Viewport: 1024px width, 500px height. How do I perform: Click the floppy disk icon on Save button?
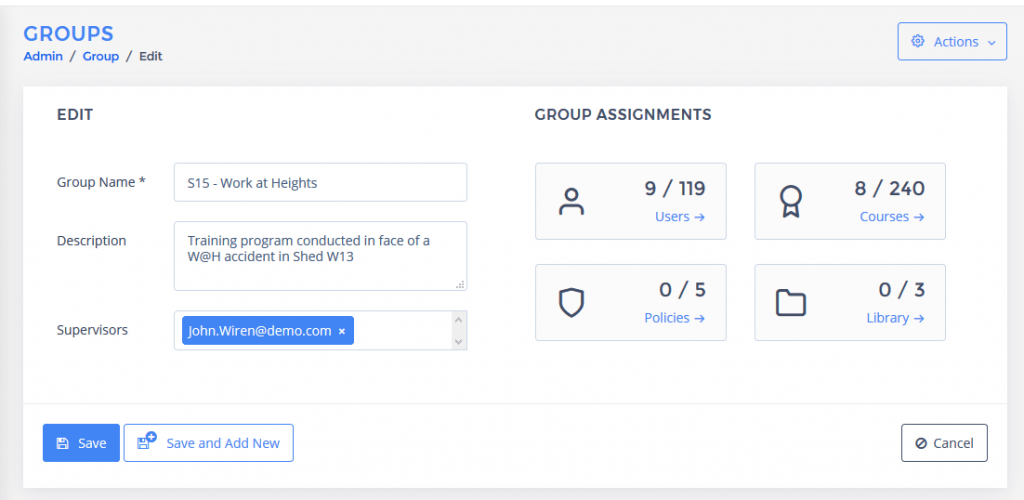tap(62, 443)
